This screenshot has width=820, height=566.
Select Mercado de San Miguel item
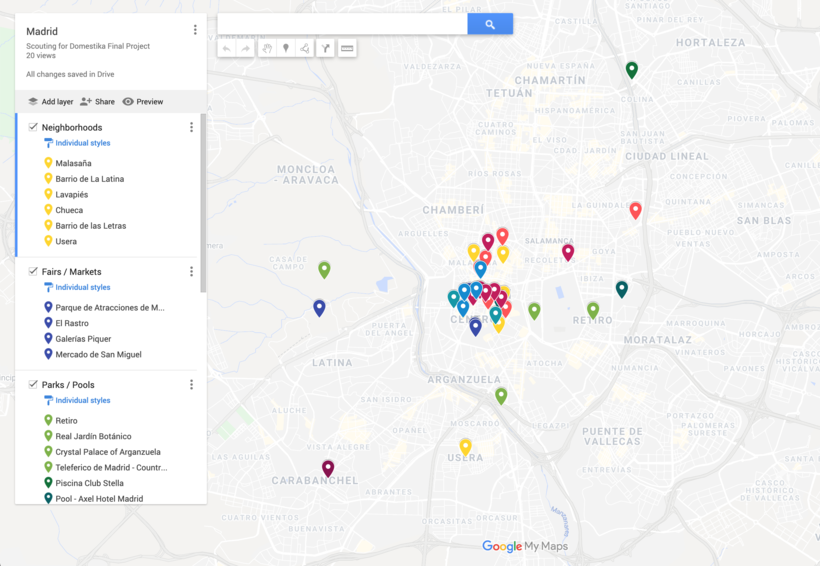click(x=98, y=355)
